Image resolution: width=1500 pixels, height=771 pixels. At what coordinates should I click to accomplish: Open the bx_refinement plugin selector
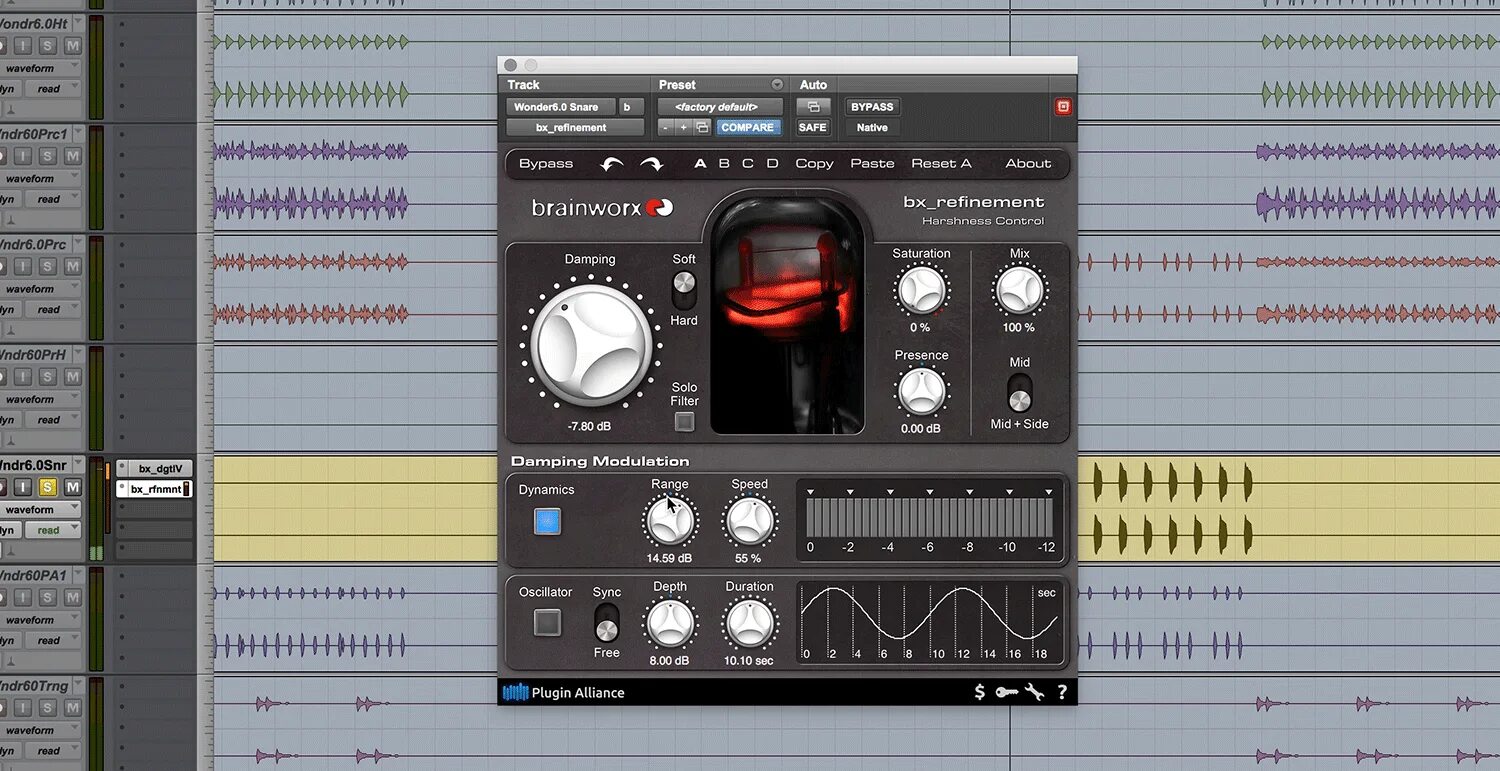[x=575, y=128]
